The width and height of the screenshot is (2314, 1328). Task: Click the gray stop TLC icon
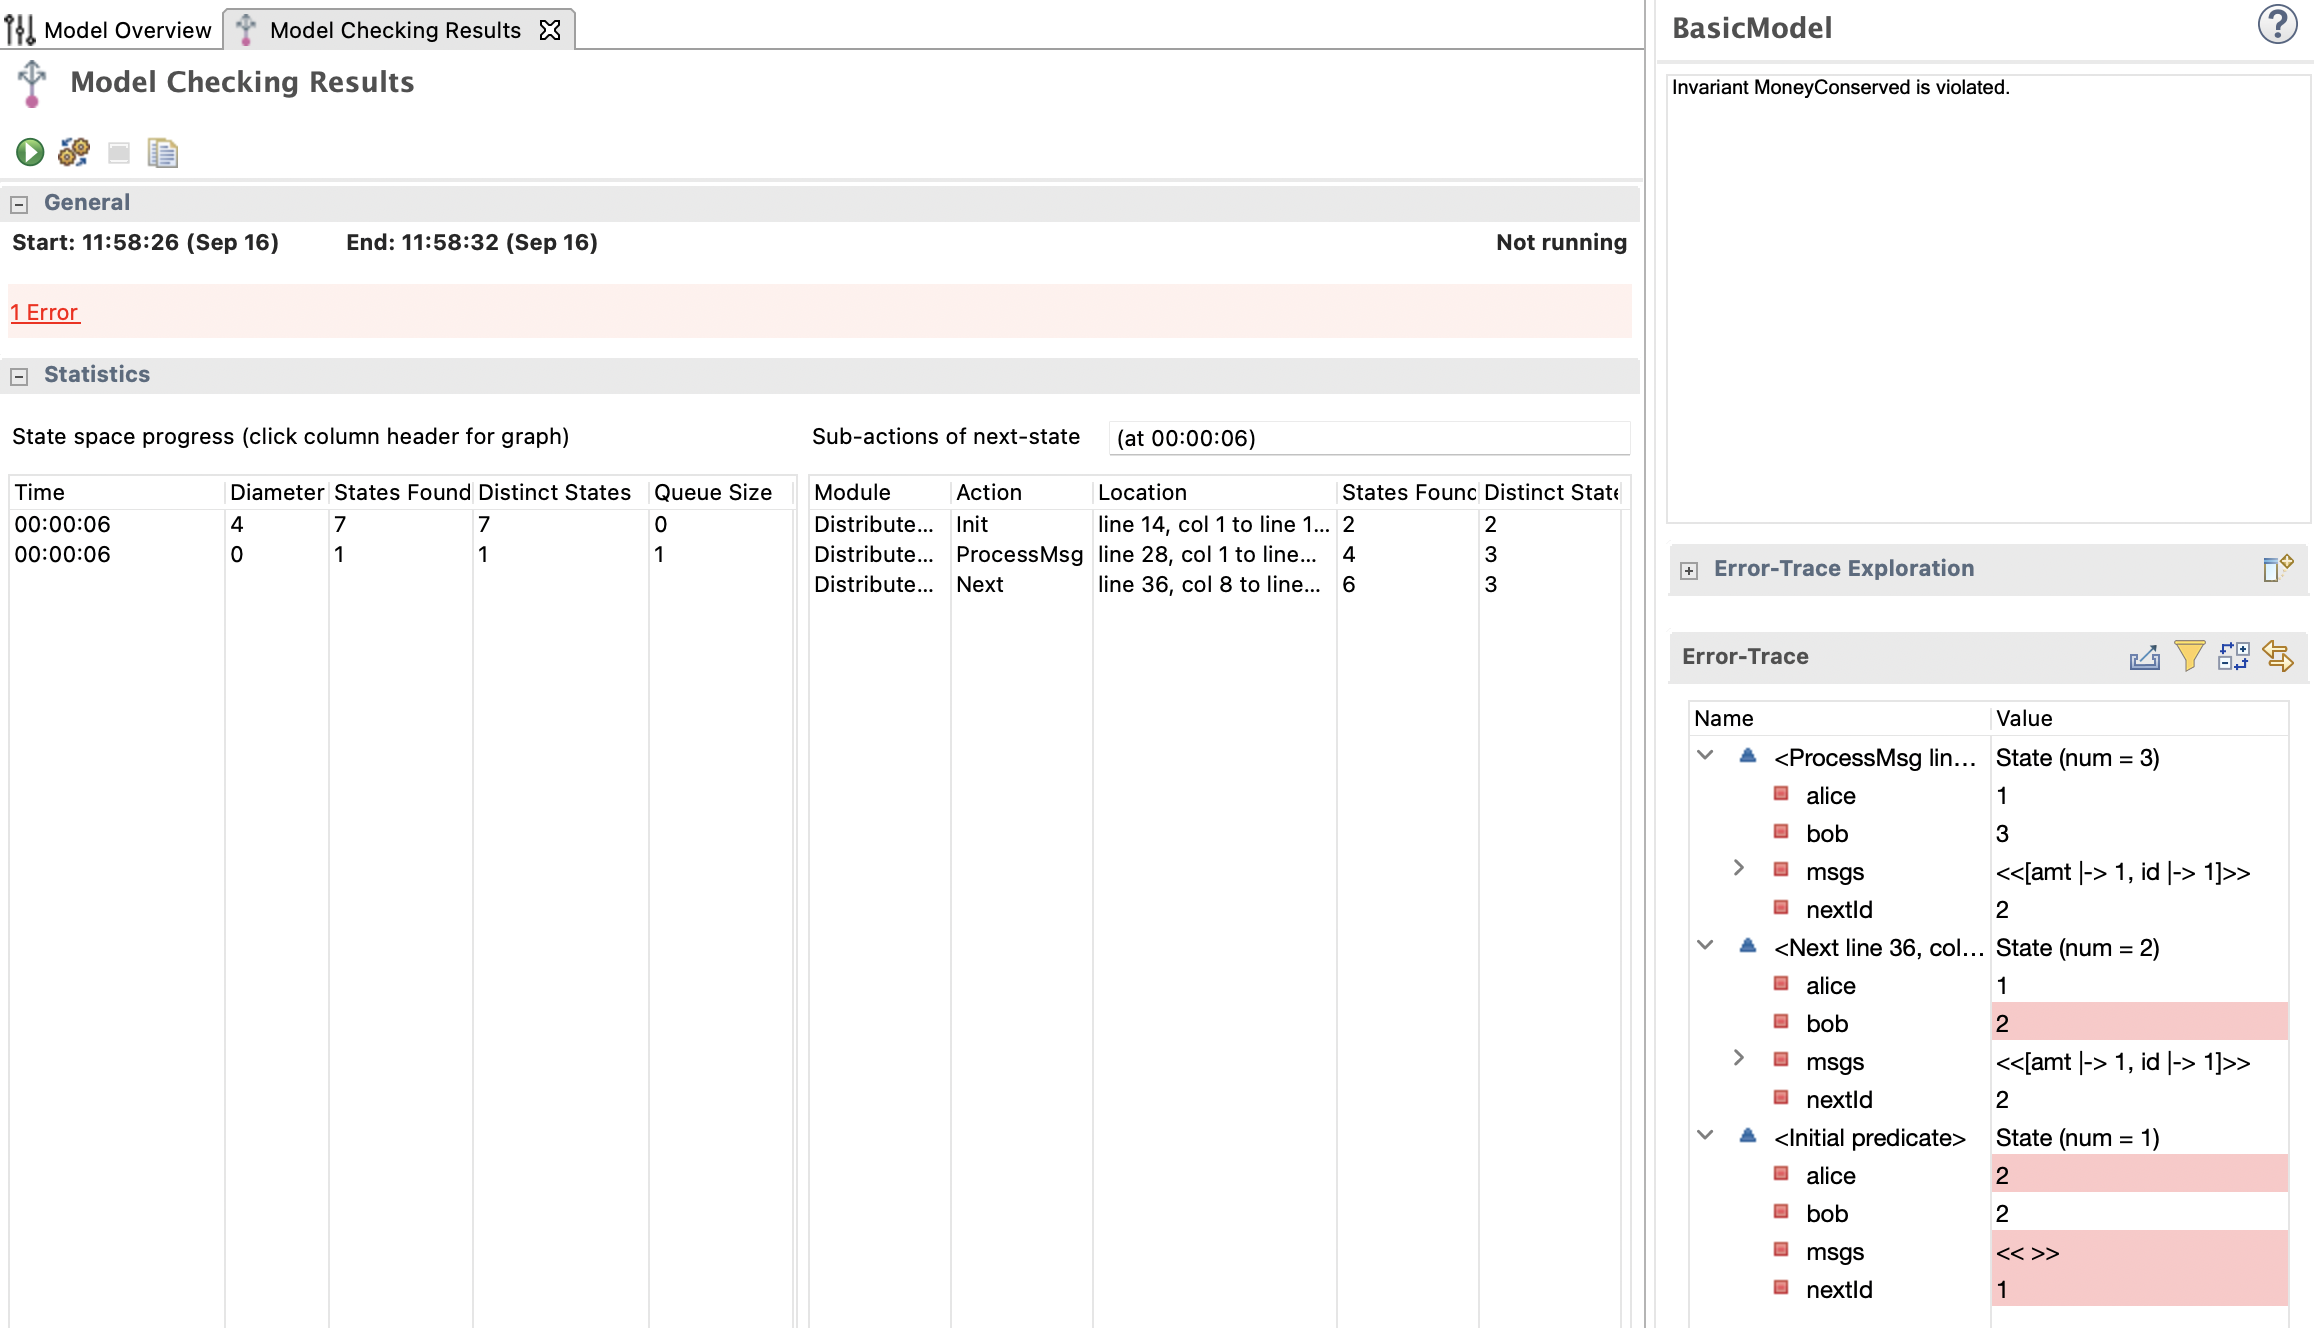tap(119, 153)
